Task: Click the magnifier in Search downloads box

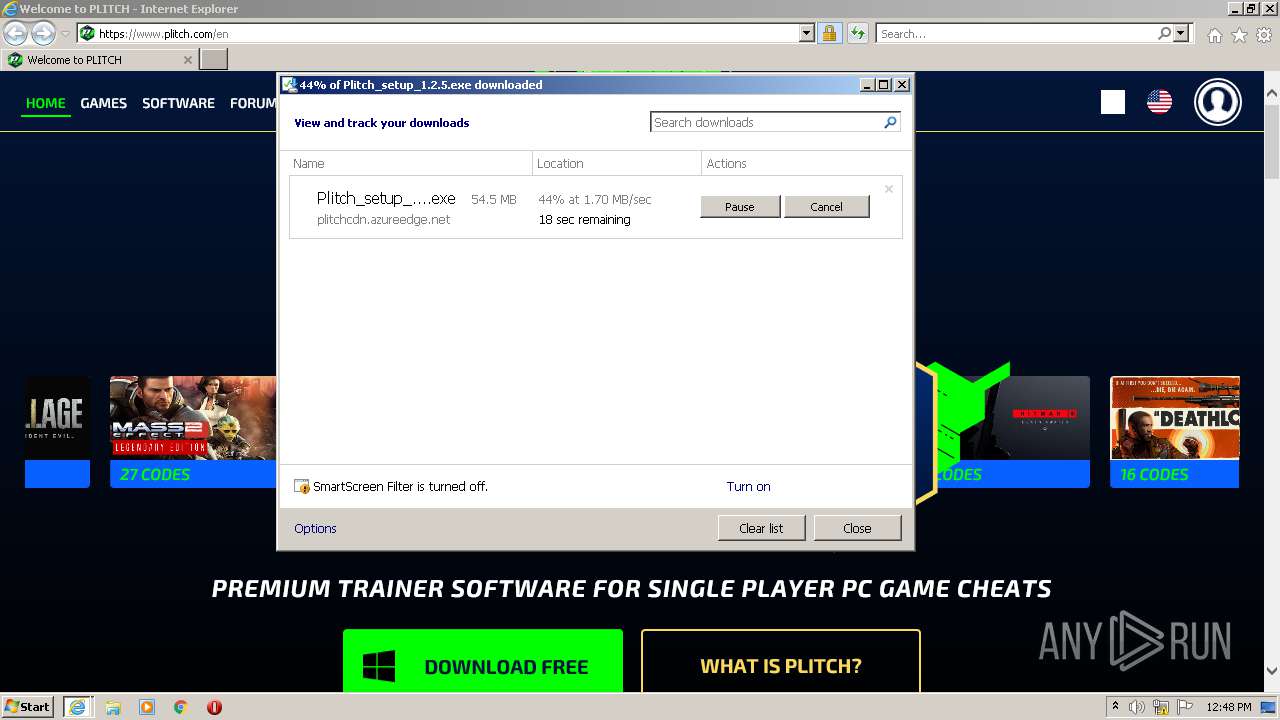Action: click(890, 122)
